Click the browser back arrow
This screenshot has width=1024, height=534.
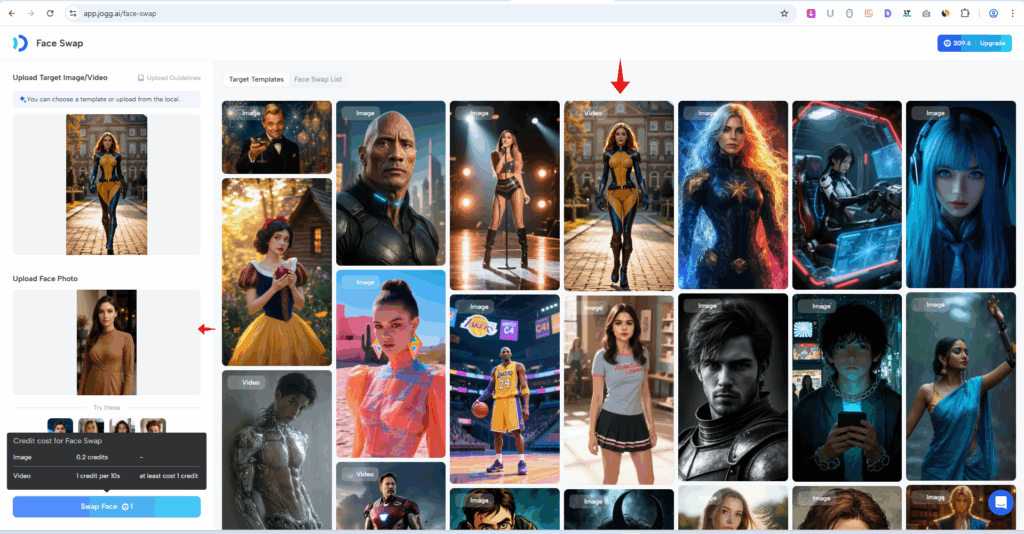11,14
